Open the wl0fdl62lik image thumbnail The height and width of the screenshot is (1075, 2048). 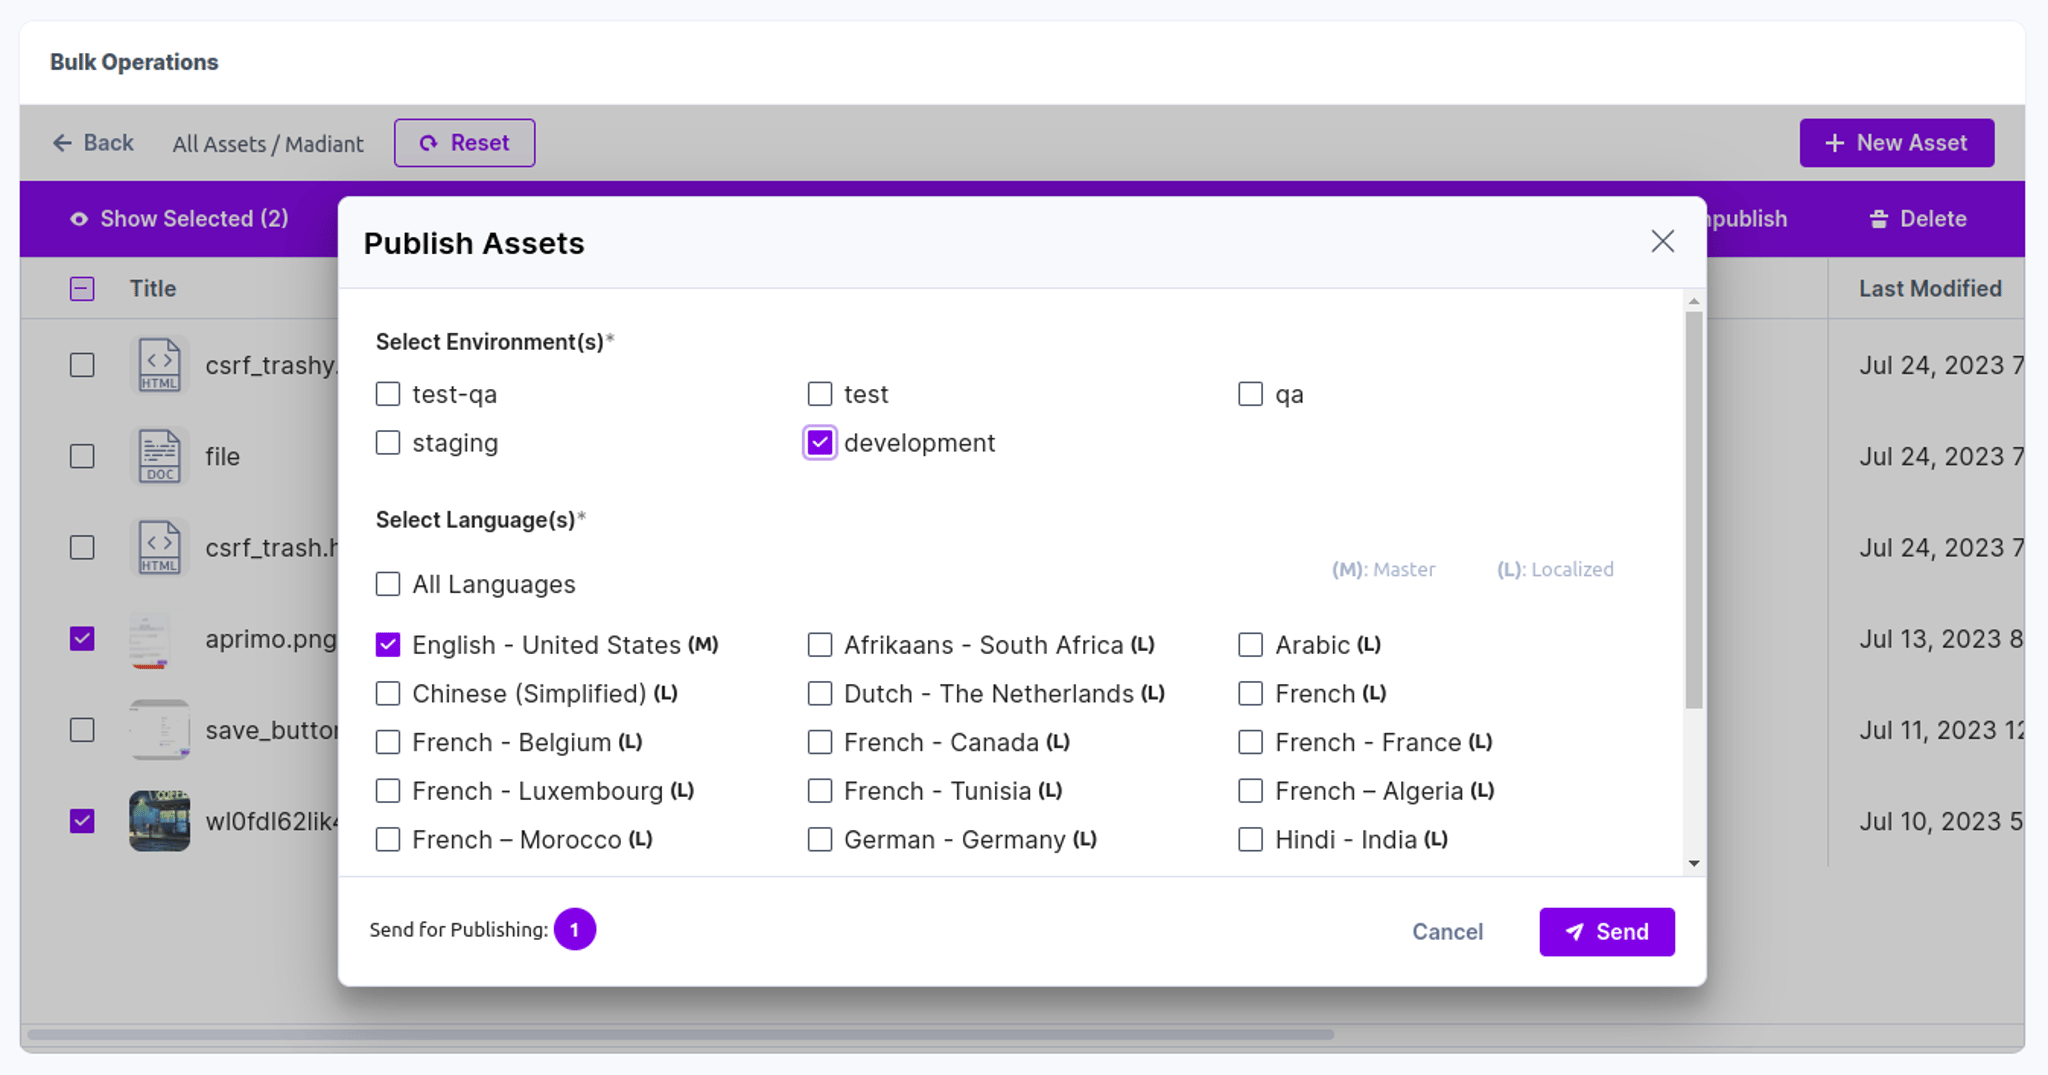tap(159, 821)
